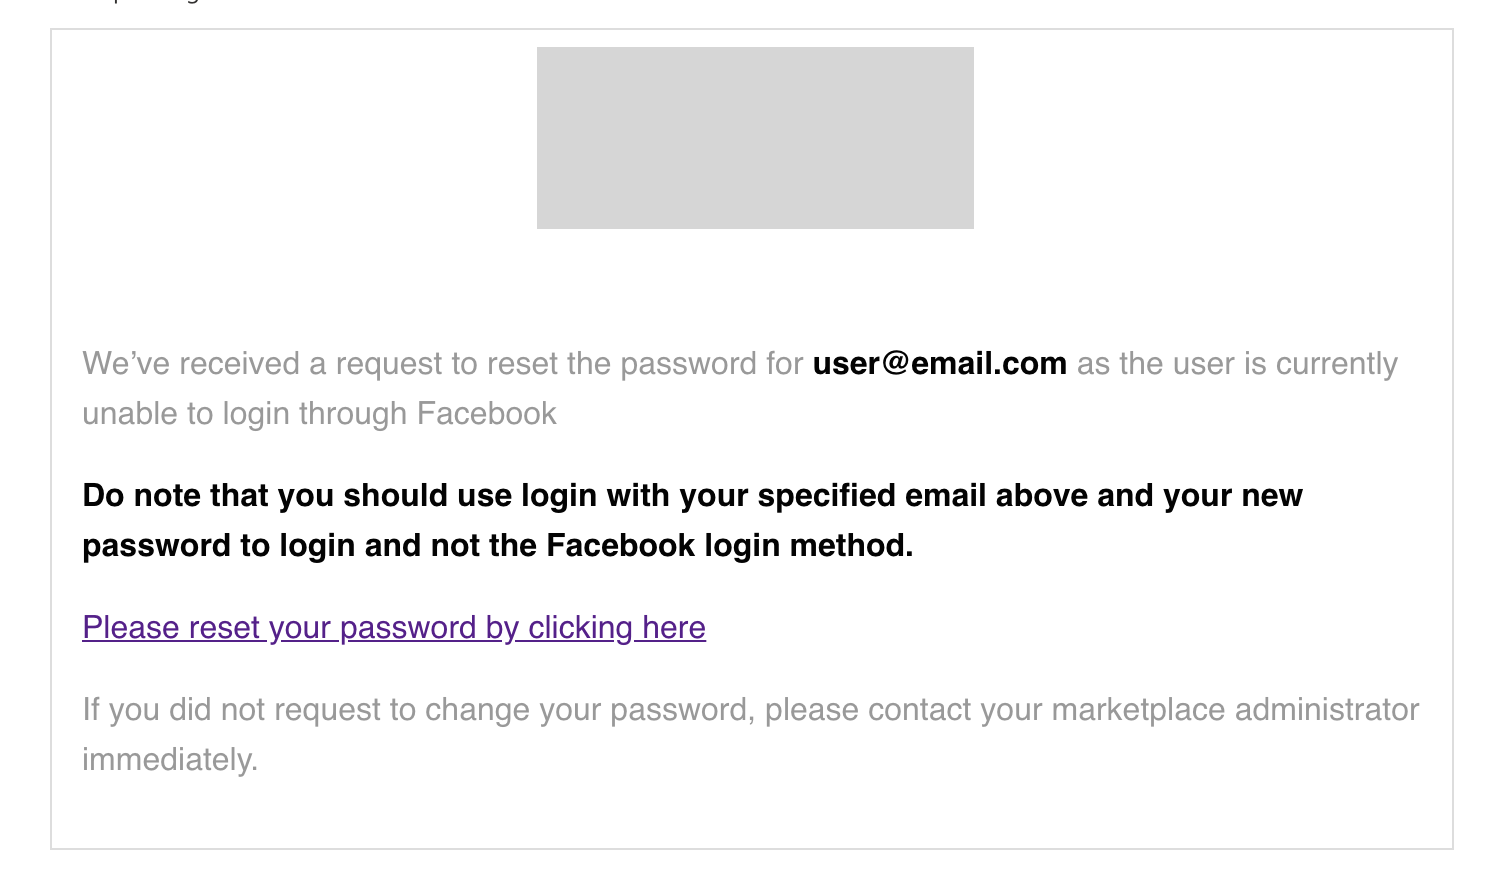Viewport: 1512px width, 892px height.
Task: Click the bold "password to login and not" text
Action: [309, 546]
